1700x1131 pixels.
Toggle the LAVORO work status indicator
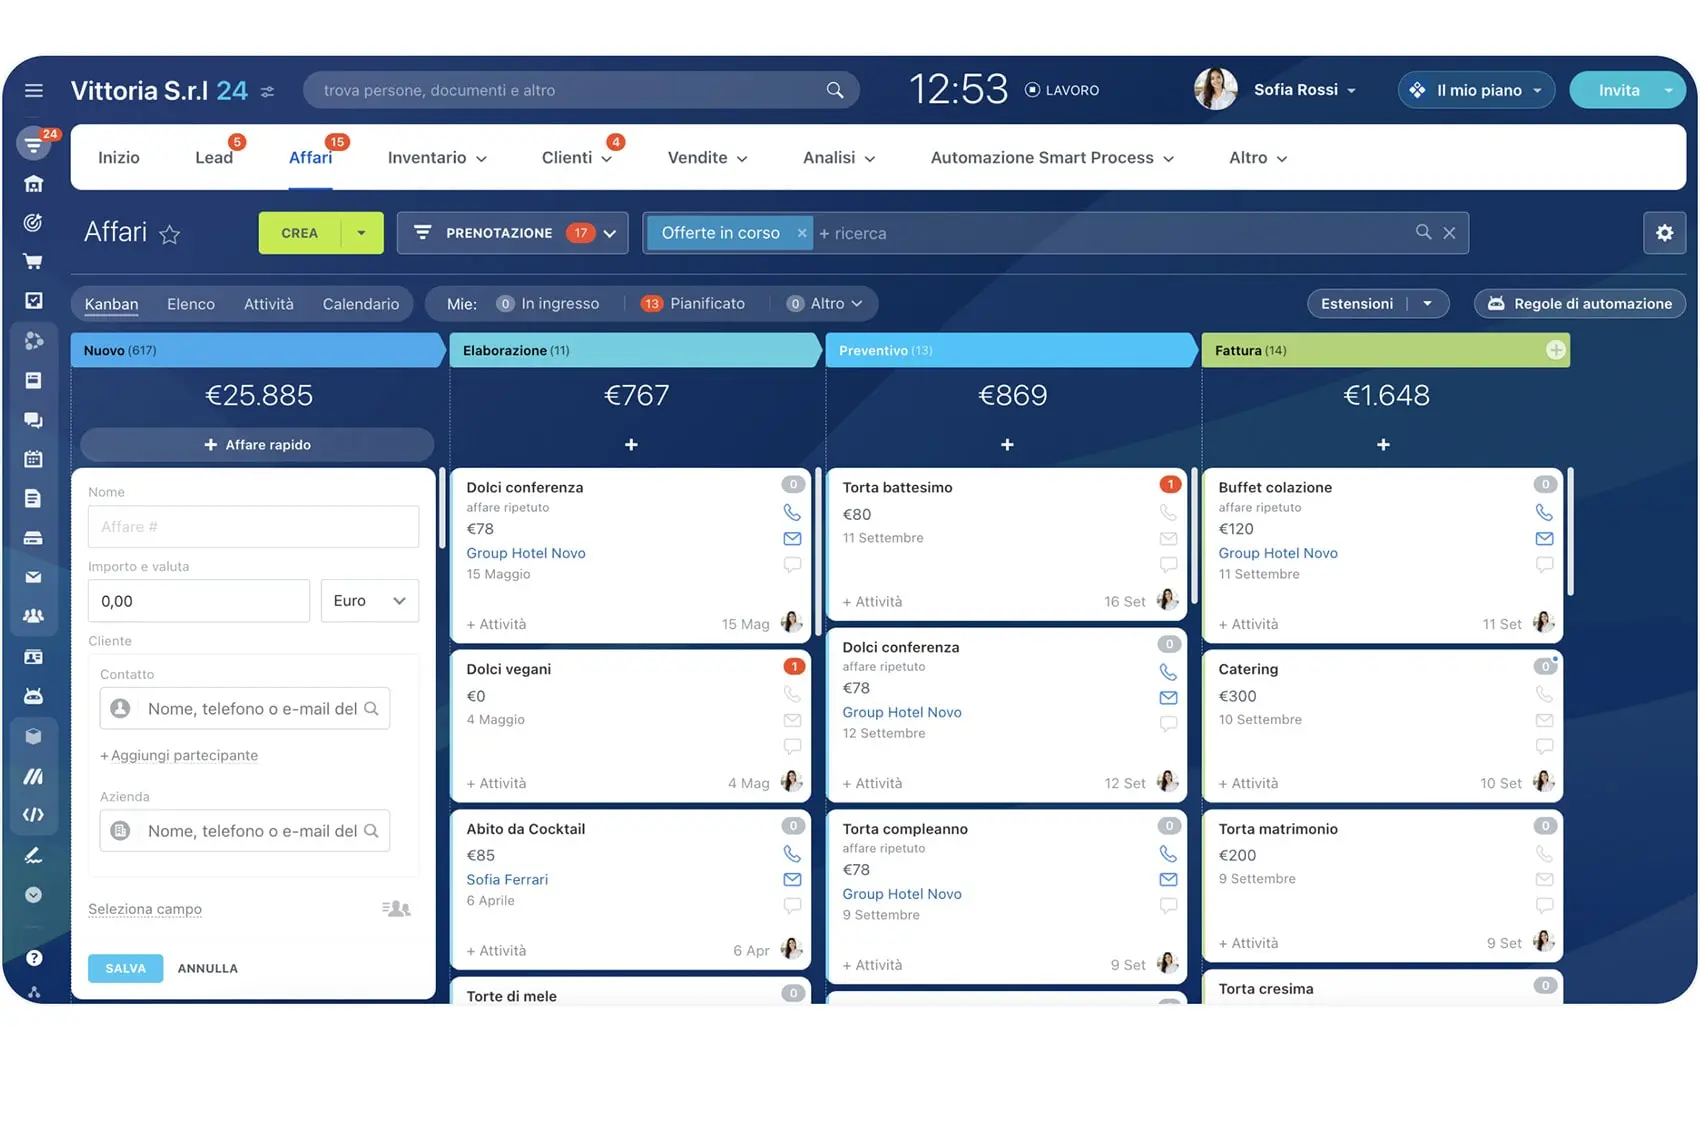click(1062, 90)
